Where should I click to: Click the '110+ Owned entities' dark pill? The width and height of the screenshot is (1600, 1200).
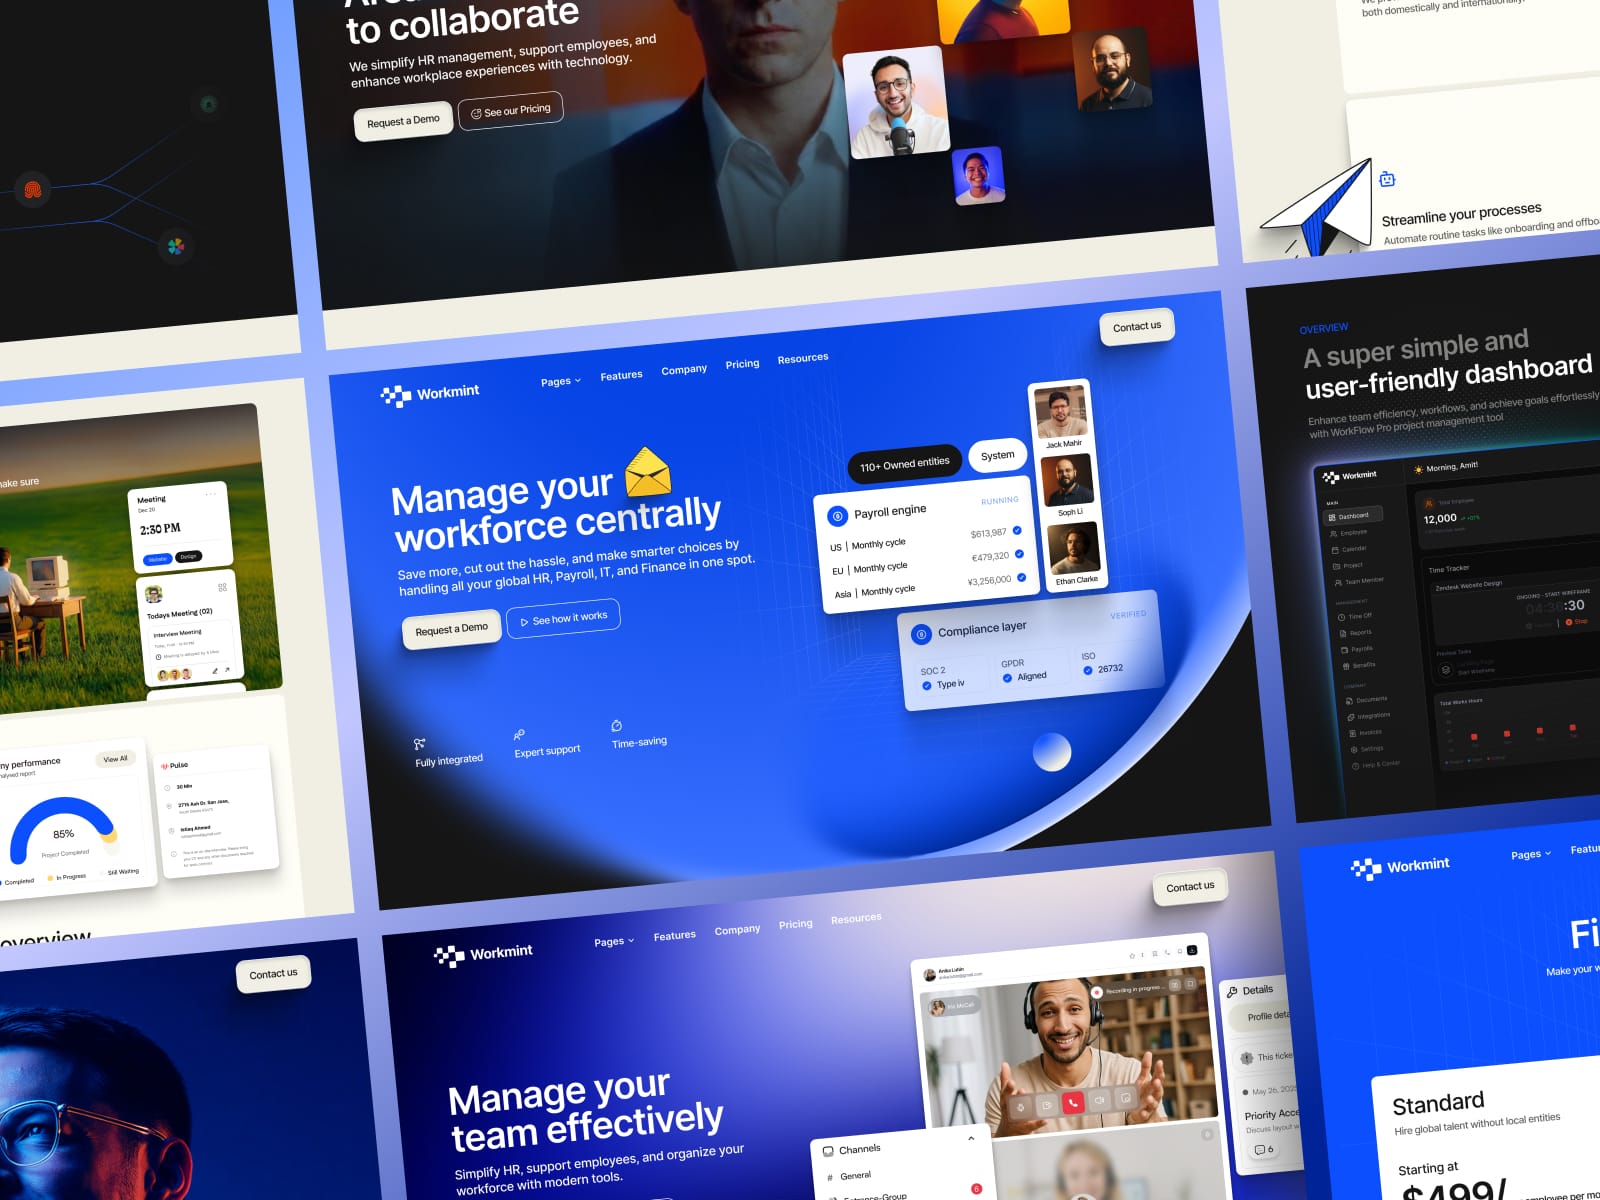click(x=905, y=464)
